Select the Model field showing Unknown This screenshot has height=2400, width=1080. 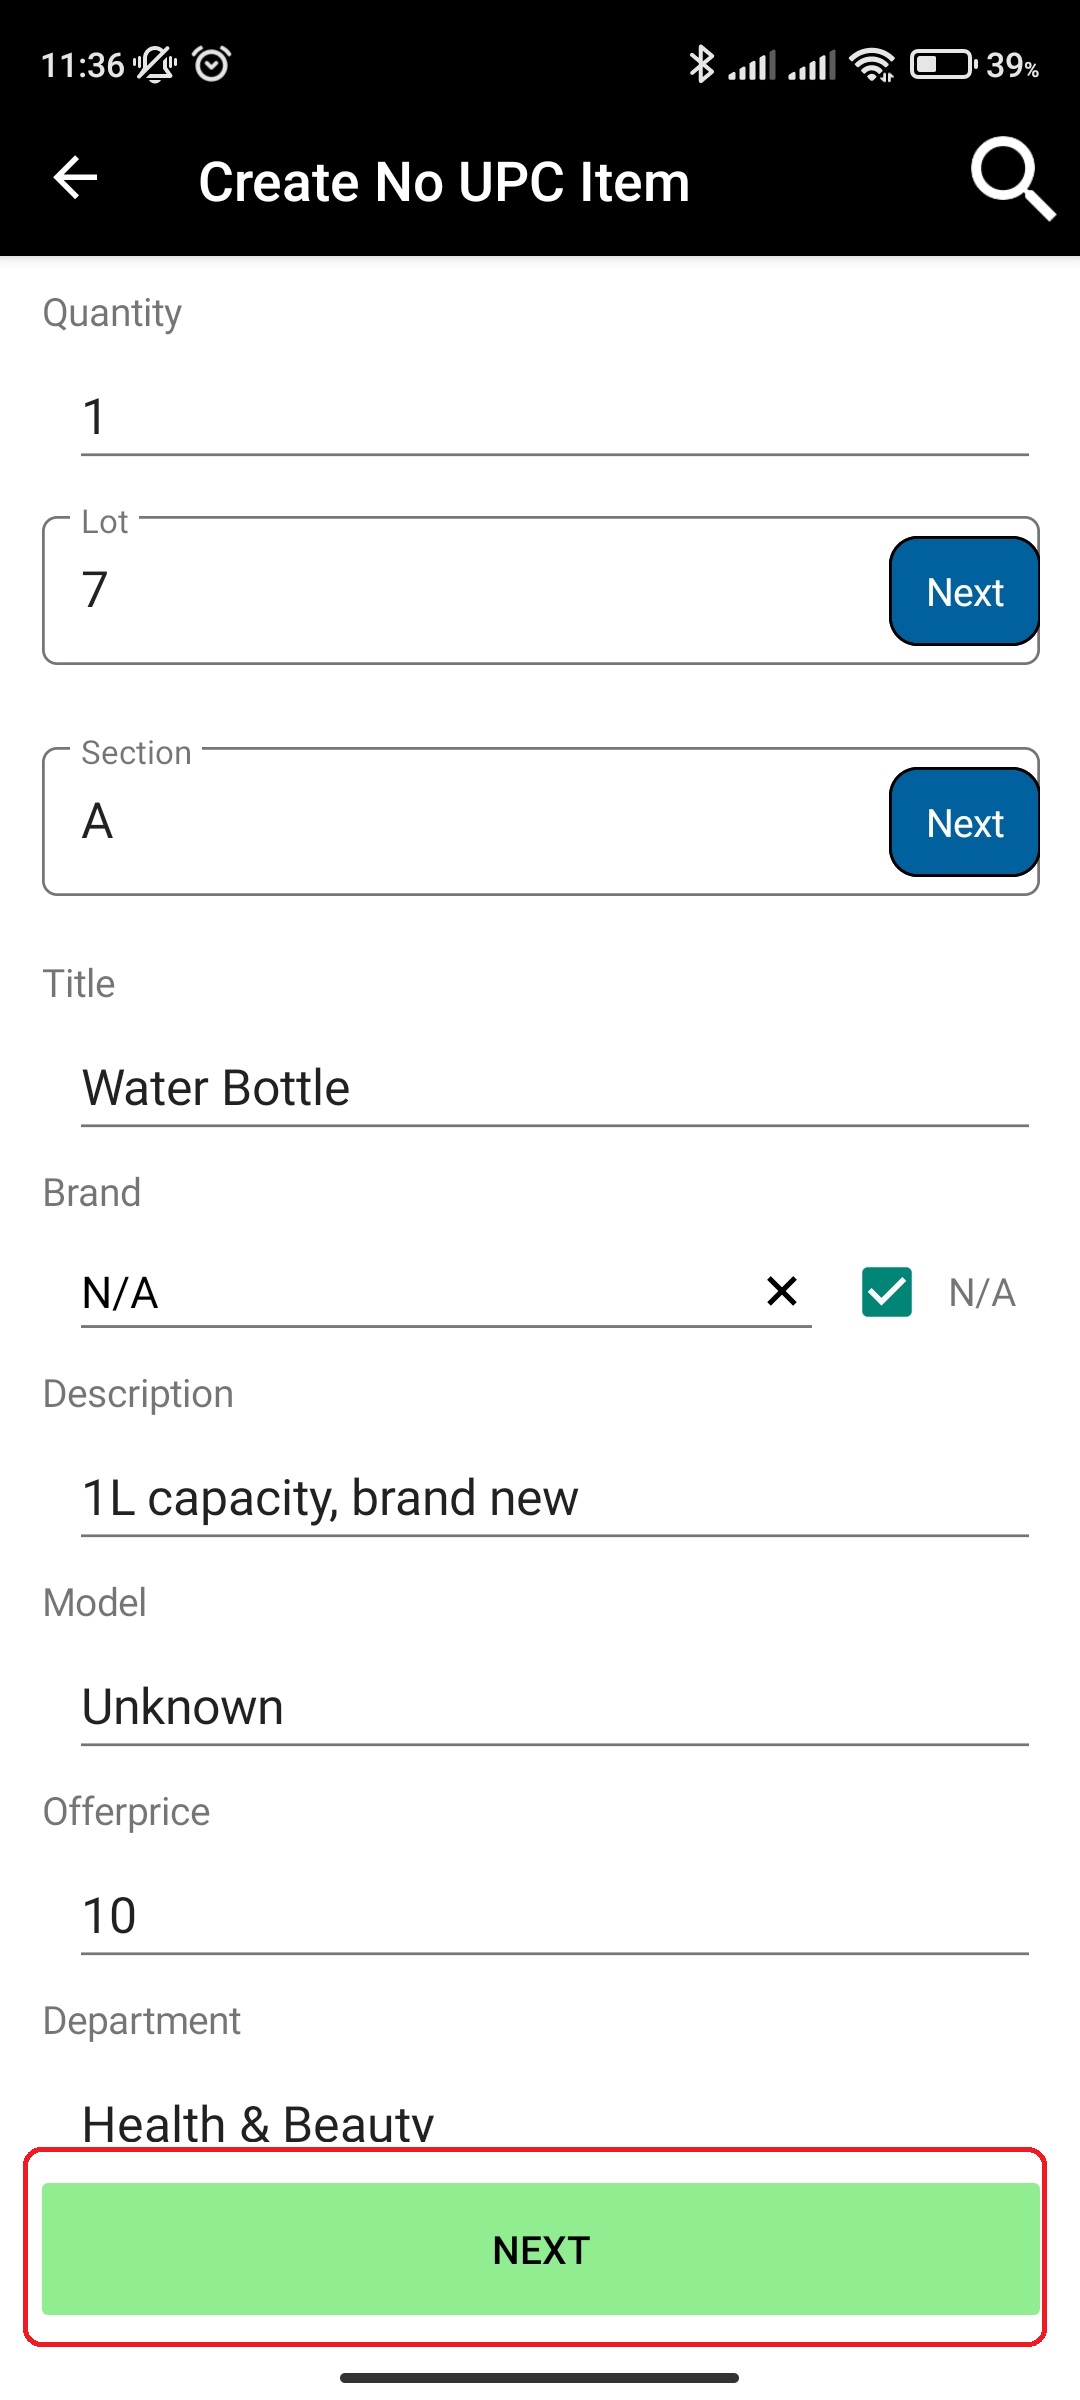click(x=555, y=1706)
